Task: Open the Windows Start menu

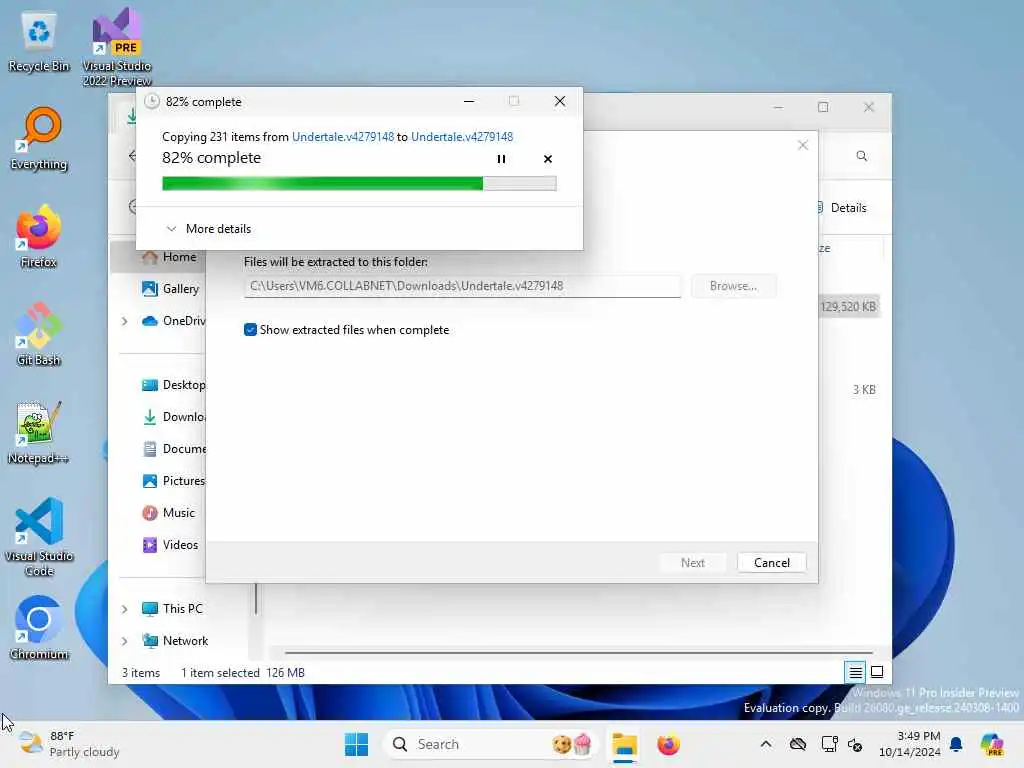Action: pyautogui.click(x=356, y=744)
